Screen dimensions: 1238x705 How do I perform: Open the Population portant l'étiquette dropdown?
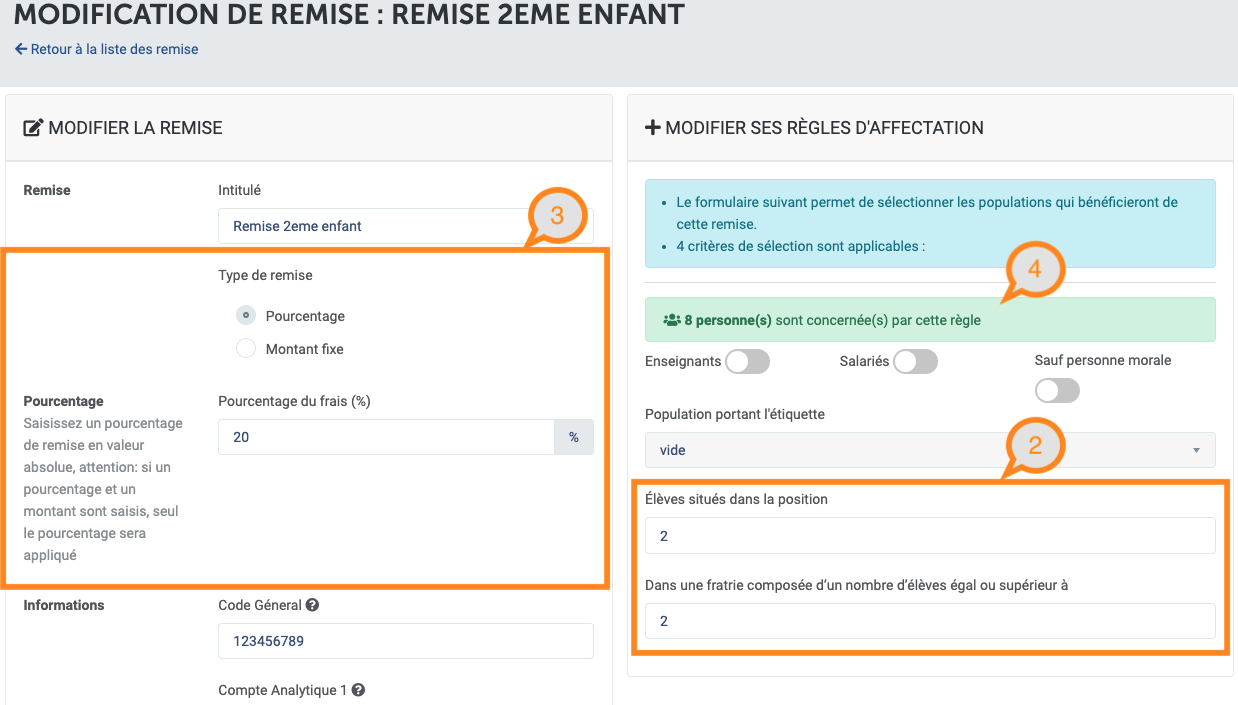pyautogui.click(x=930, y=450)
